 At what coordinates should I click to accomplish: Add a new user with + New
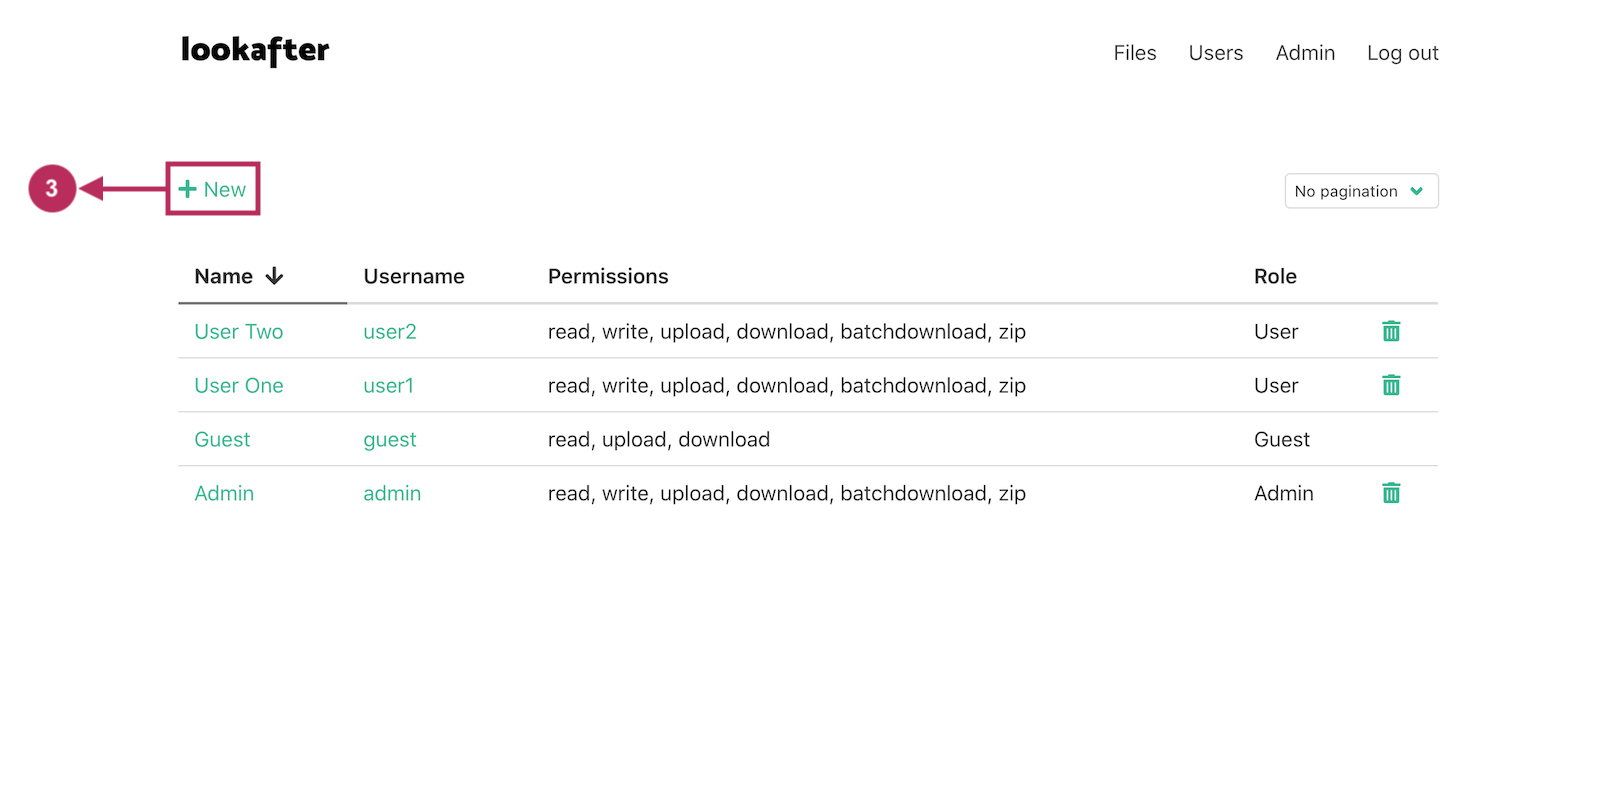coord(213,189)
